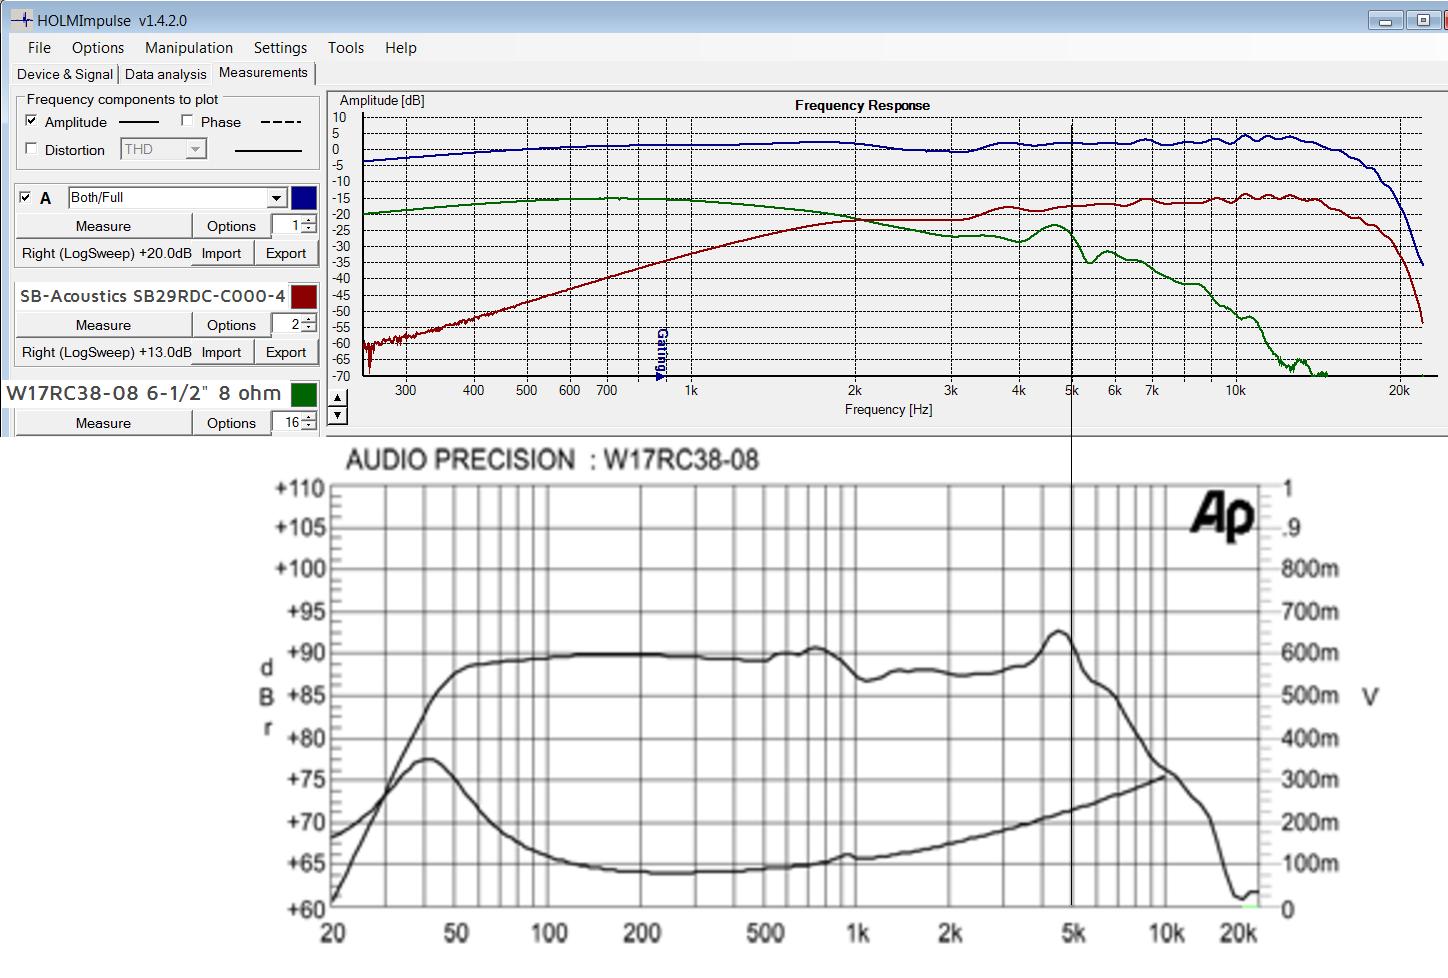
Task: Switch to Data analysis tab
Action: click(165, 74)
